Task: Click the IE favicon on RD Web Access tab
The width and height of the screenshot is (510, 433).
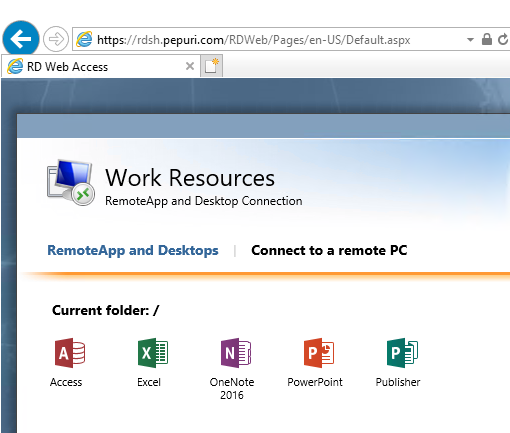Action: (15, 66)
